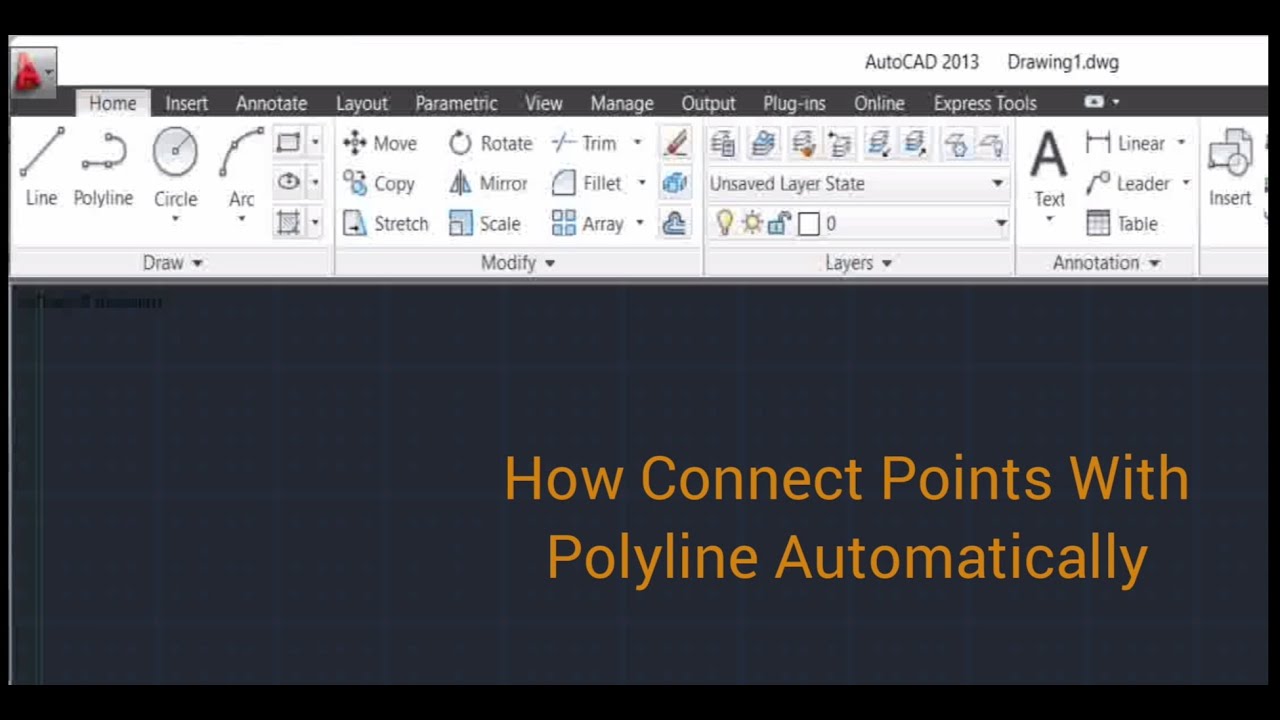The image size is (1280, 720).
Task: Open the Trim dropdown arrow
Action: [637, 143]
